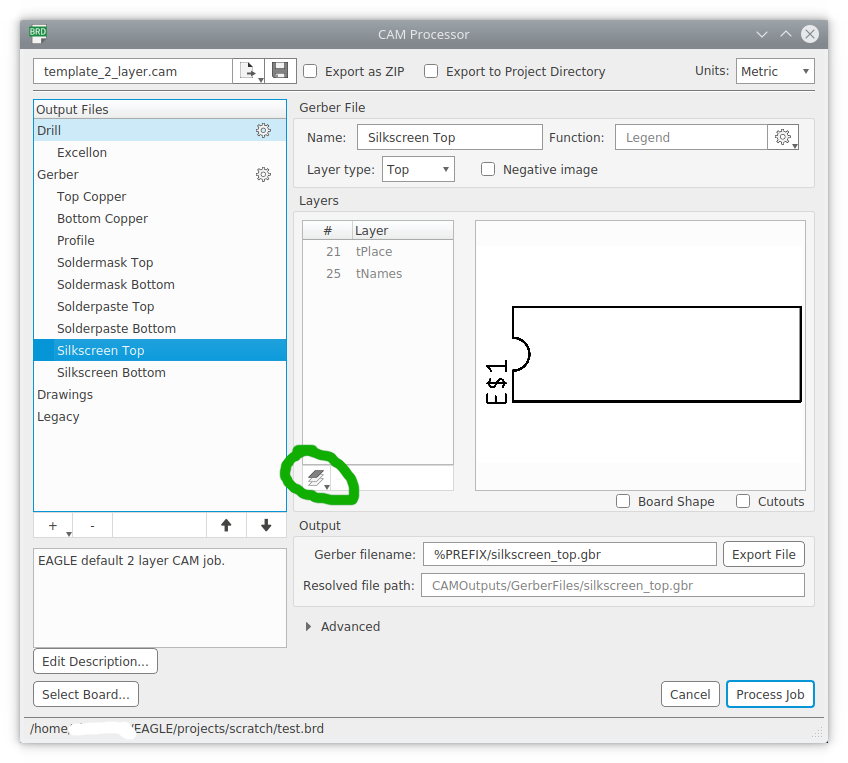The image size is (848, 763).
Task: Tick the Board Shape checkbox
Action: 623,501
